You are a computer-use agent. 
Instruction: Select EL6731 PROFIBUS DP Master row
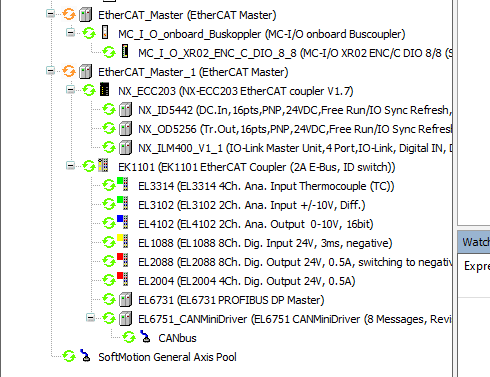click(x=231, y=300)
